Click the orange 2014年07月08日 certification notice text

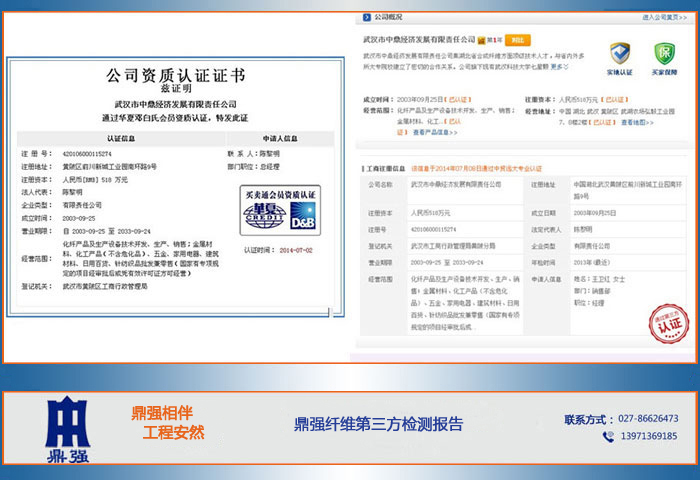tap(476, 169)
